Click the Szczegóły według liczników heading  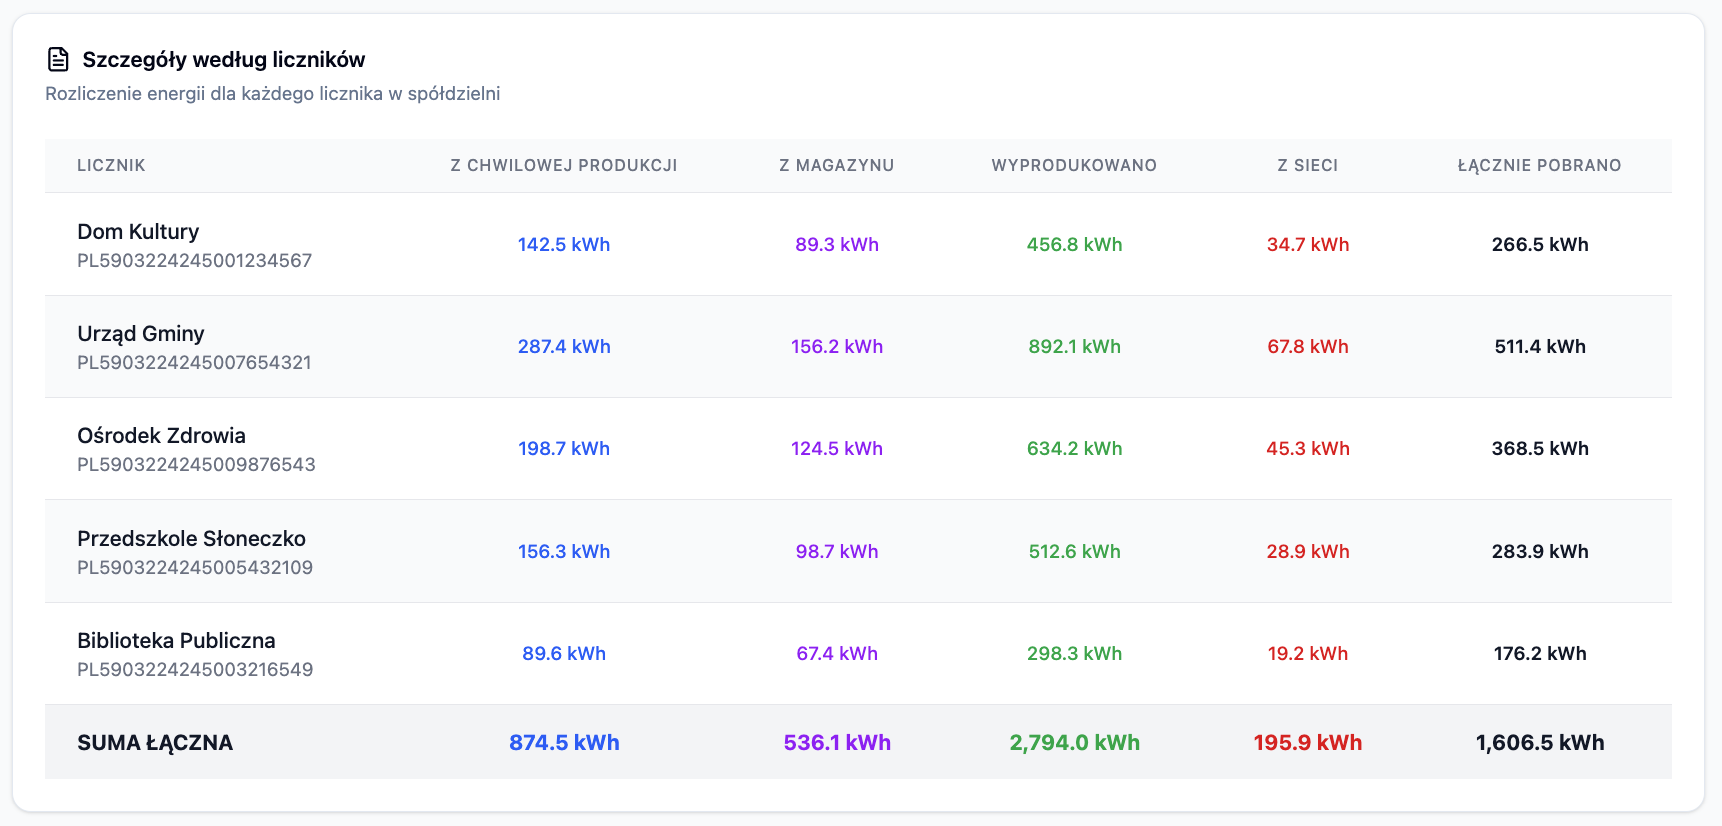click(223, 60)
